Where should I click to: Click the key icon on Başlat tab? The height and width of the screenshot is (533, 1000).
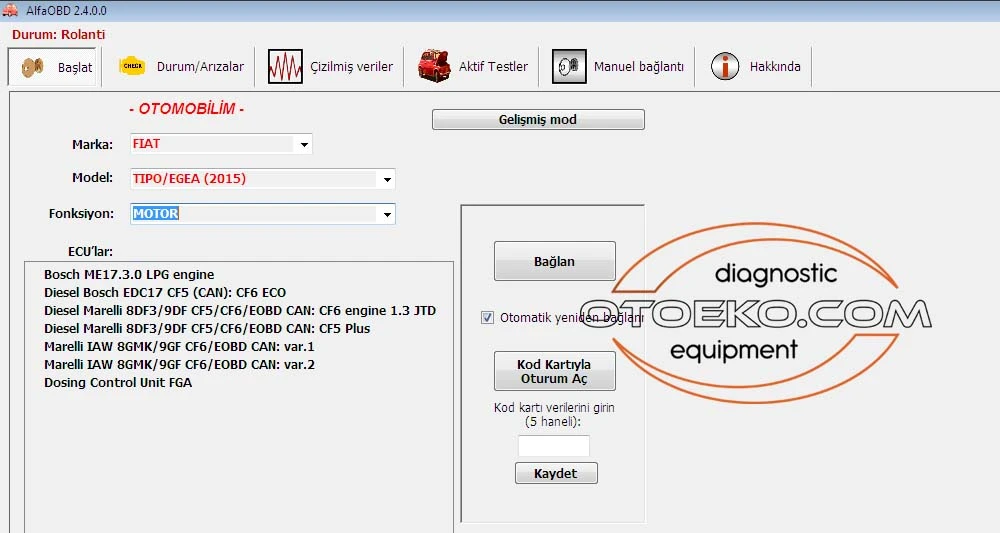pyautogui.click(x=32, y=66)
